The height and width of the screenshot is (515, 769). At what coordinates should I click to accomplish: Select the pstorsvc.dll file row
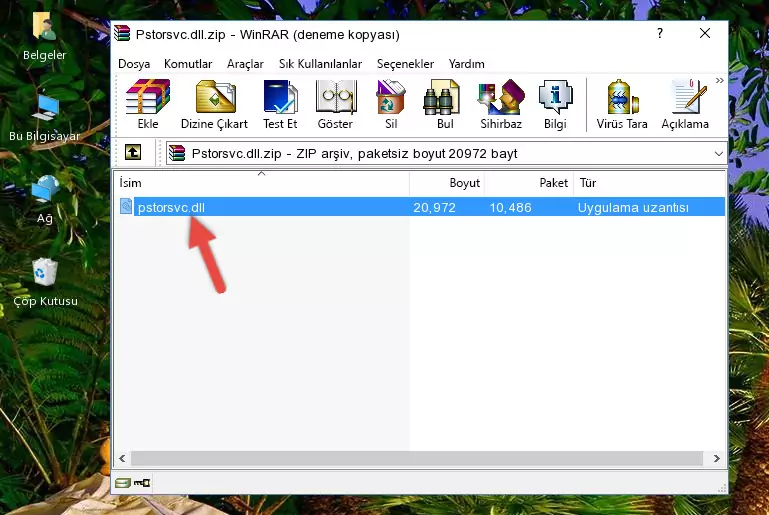pyautogui.click(x=421, y=207)
